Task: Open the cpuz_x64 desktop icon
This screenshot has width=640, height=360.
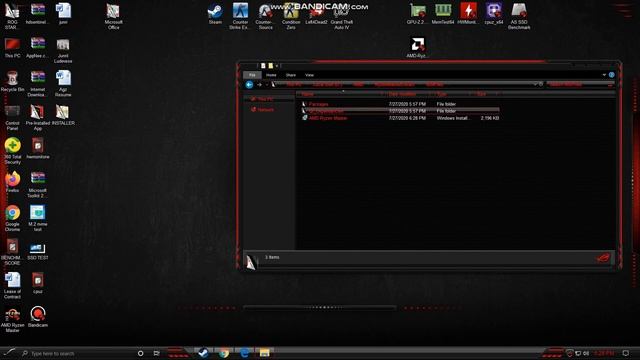Action: 494,14
